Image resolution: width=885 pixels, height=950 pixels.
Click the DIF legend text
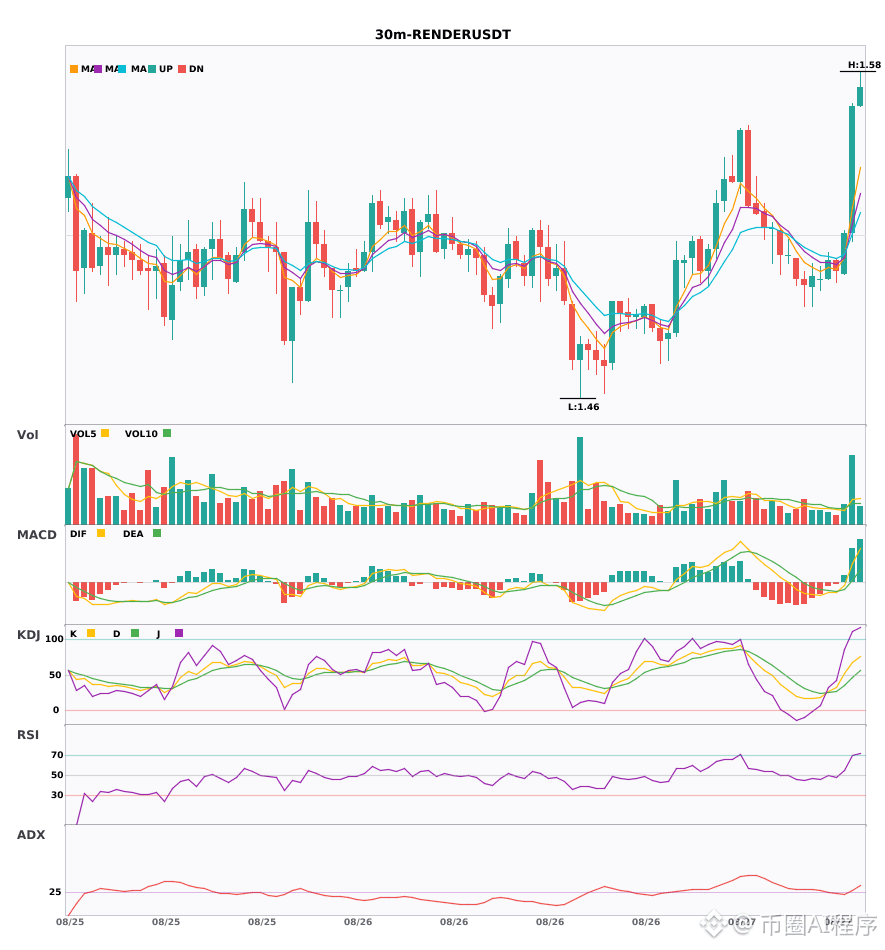point(78,534)
